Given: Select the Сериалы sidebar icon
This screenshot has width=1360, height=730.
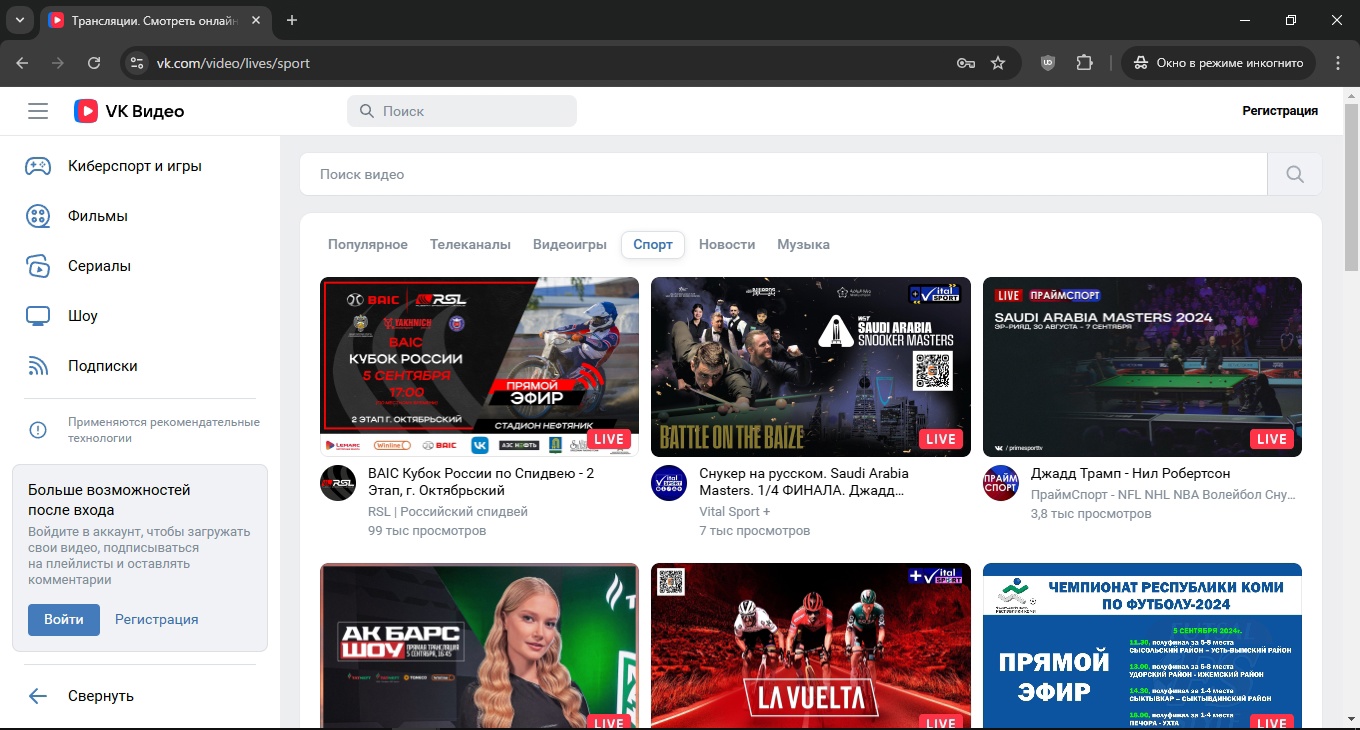Looking at the screenshot, I should click(38, 266).
